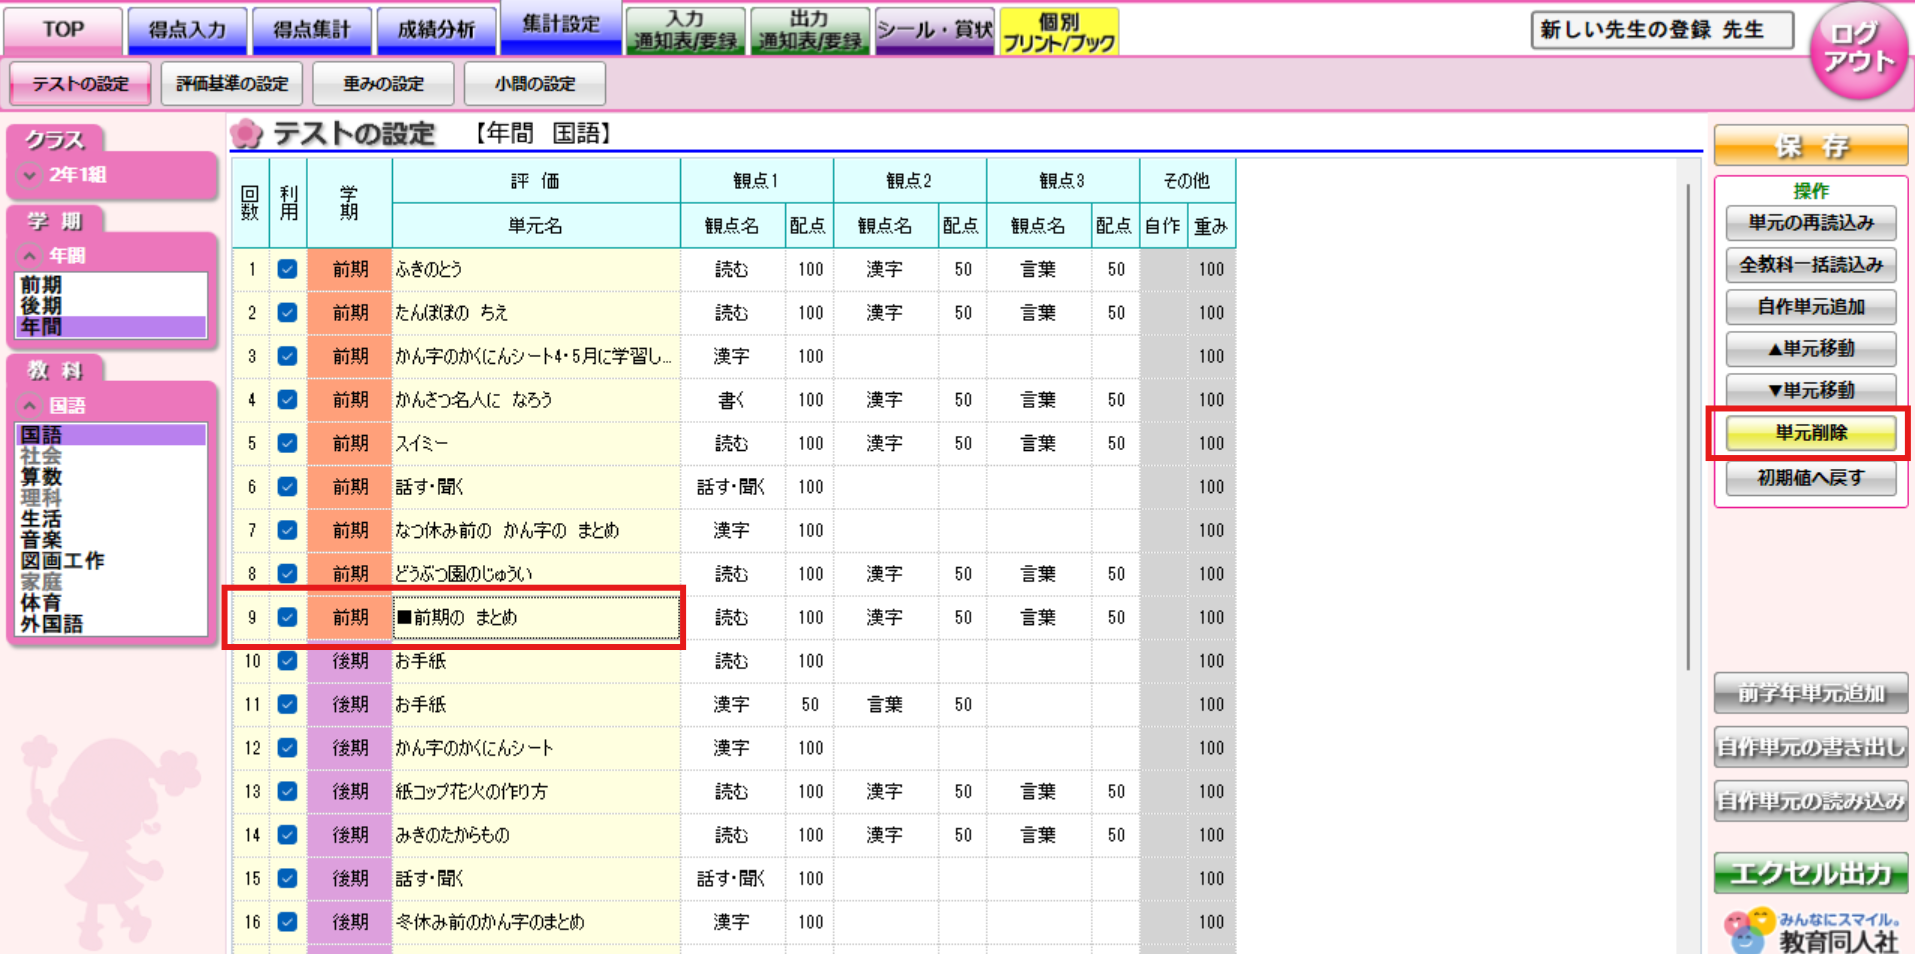Click the orange 保存 save button
The image size is (1915, 954).
[1809, 146]
